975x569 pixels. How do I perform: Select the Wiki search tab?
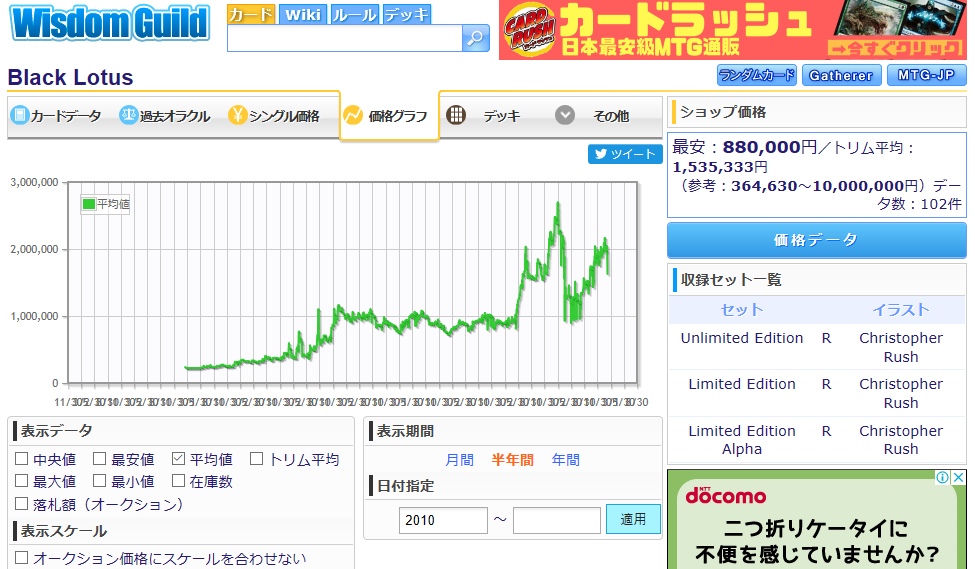(x=303, y=14)
